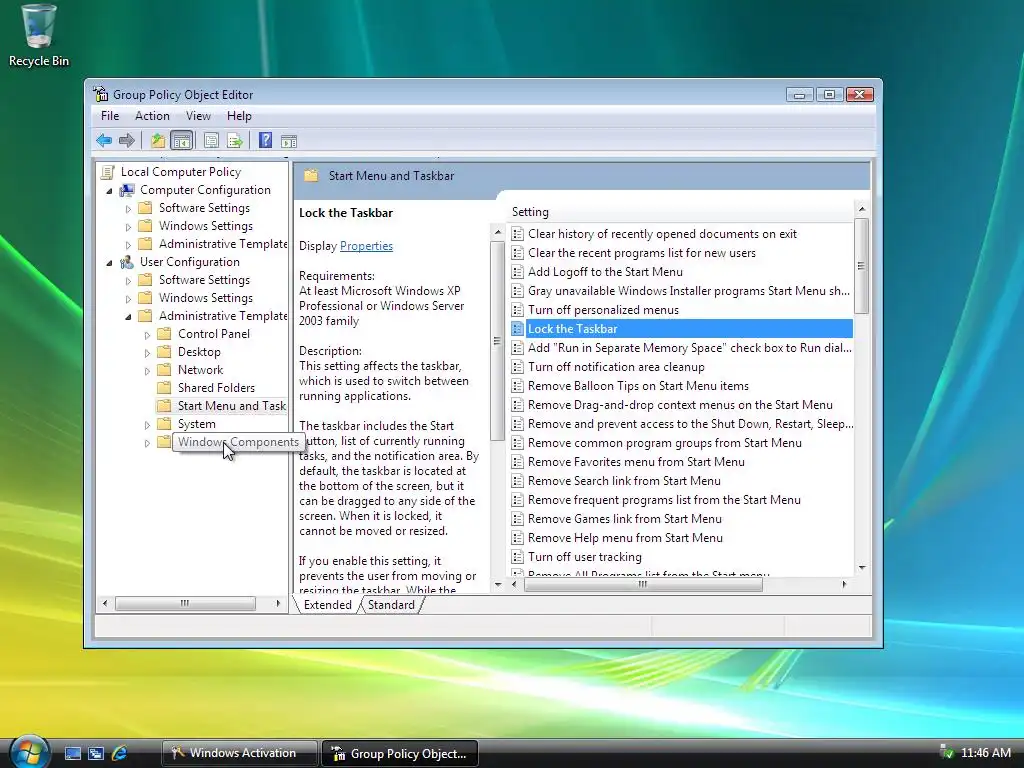Select Network in the tree

pyautogui.click(x=200, y=370)
